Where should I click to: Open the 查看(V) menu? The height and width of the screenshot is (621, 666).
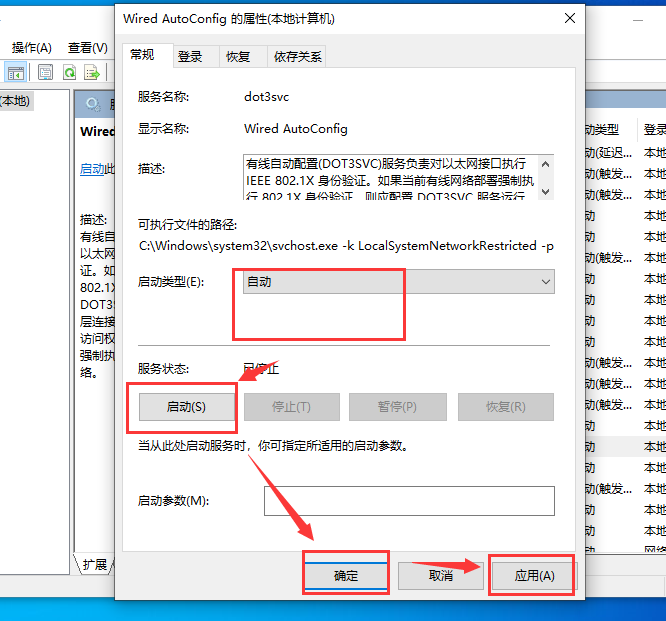87,47
